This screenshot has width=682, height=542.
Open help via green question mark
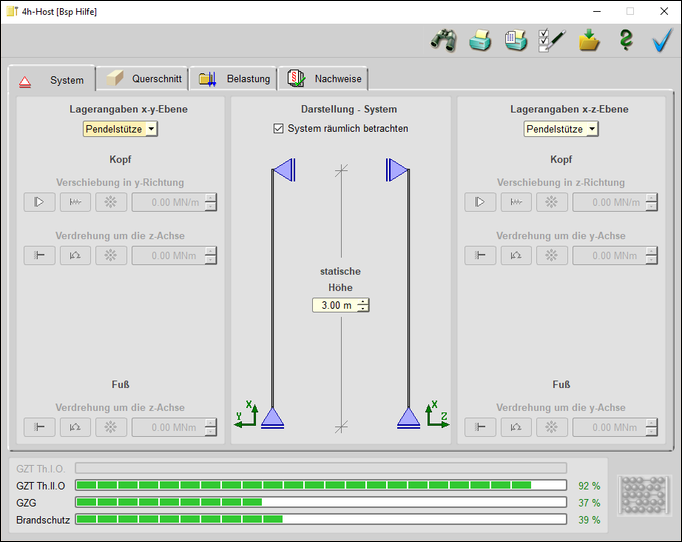(x=626, y=40)
